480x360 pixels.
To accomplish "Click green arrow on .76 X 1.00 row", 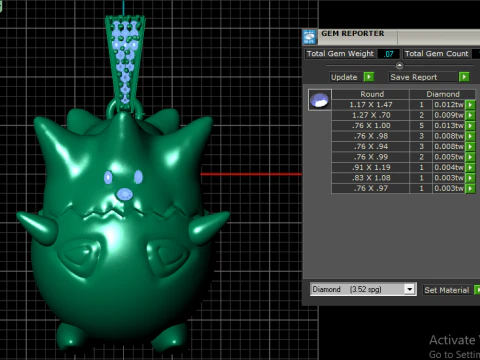I will click(470, 126).
